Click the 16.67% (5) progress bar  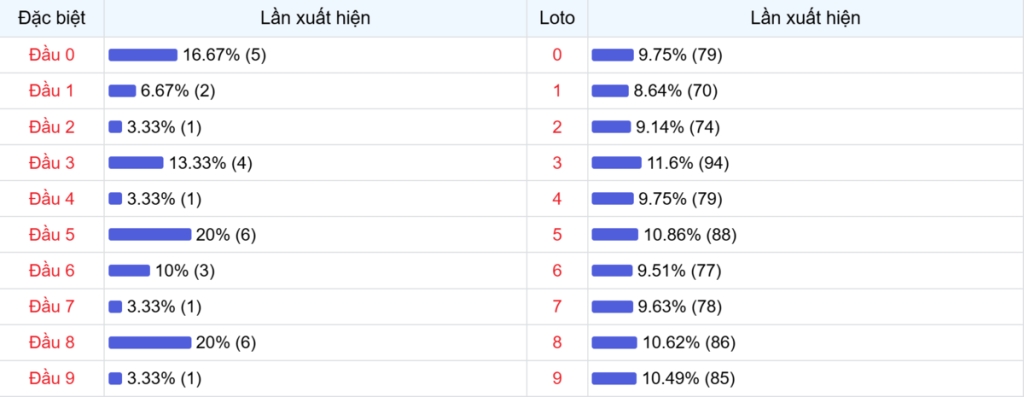(143, 55)
